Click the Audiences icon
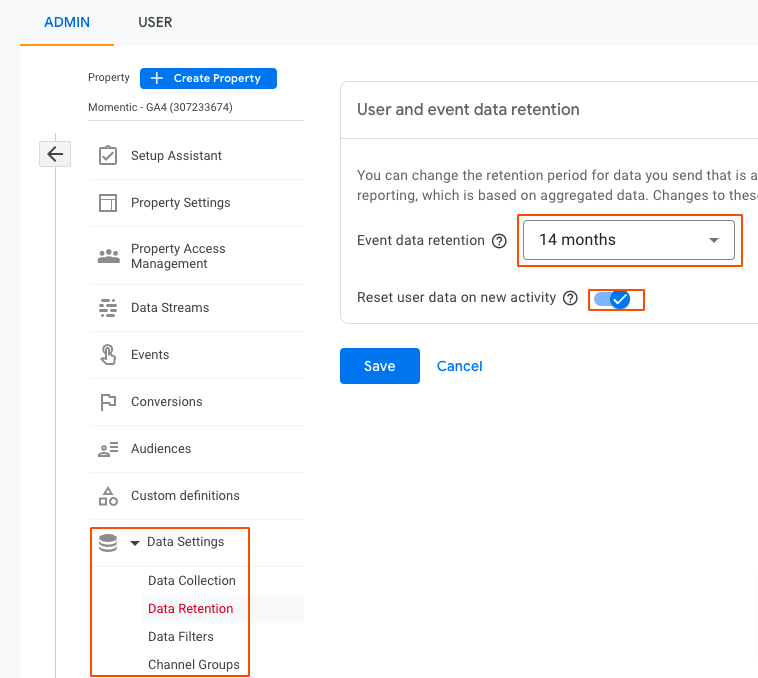The width and height of the screenshot is (758, 678). click(108, 449)
